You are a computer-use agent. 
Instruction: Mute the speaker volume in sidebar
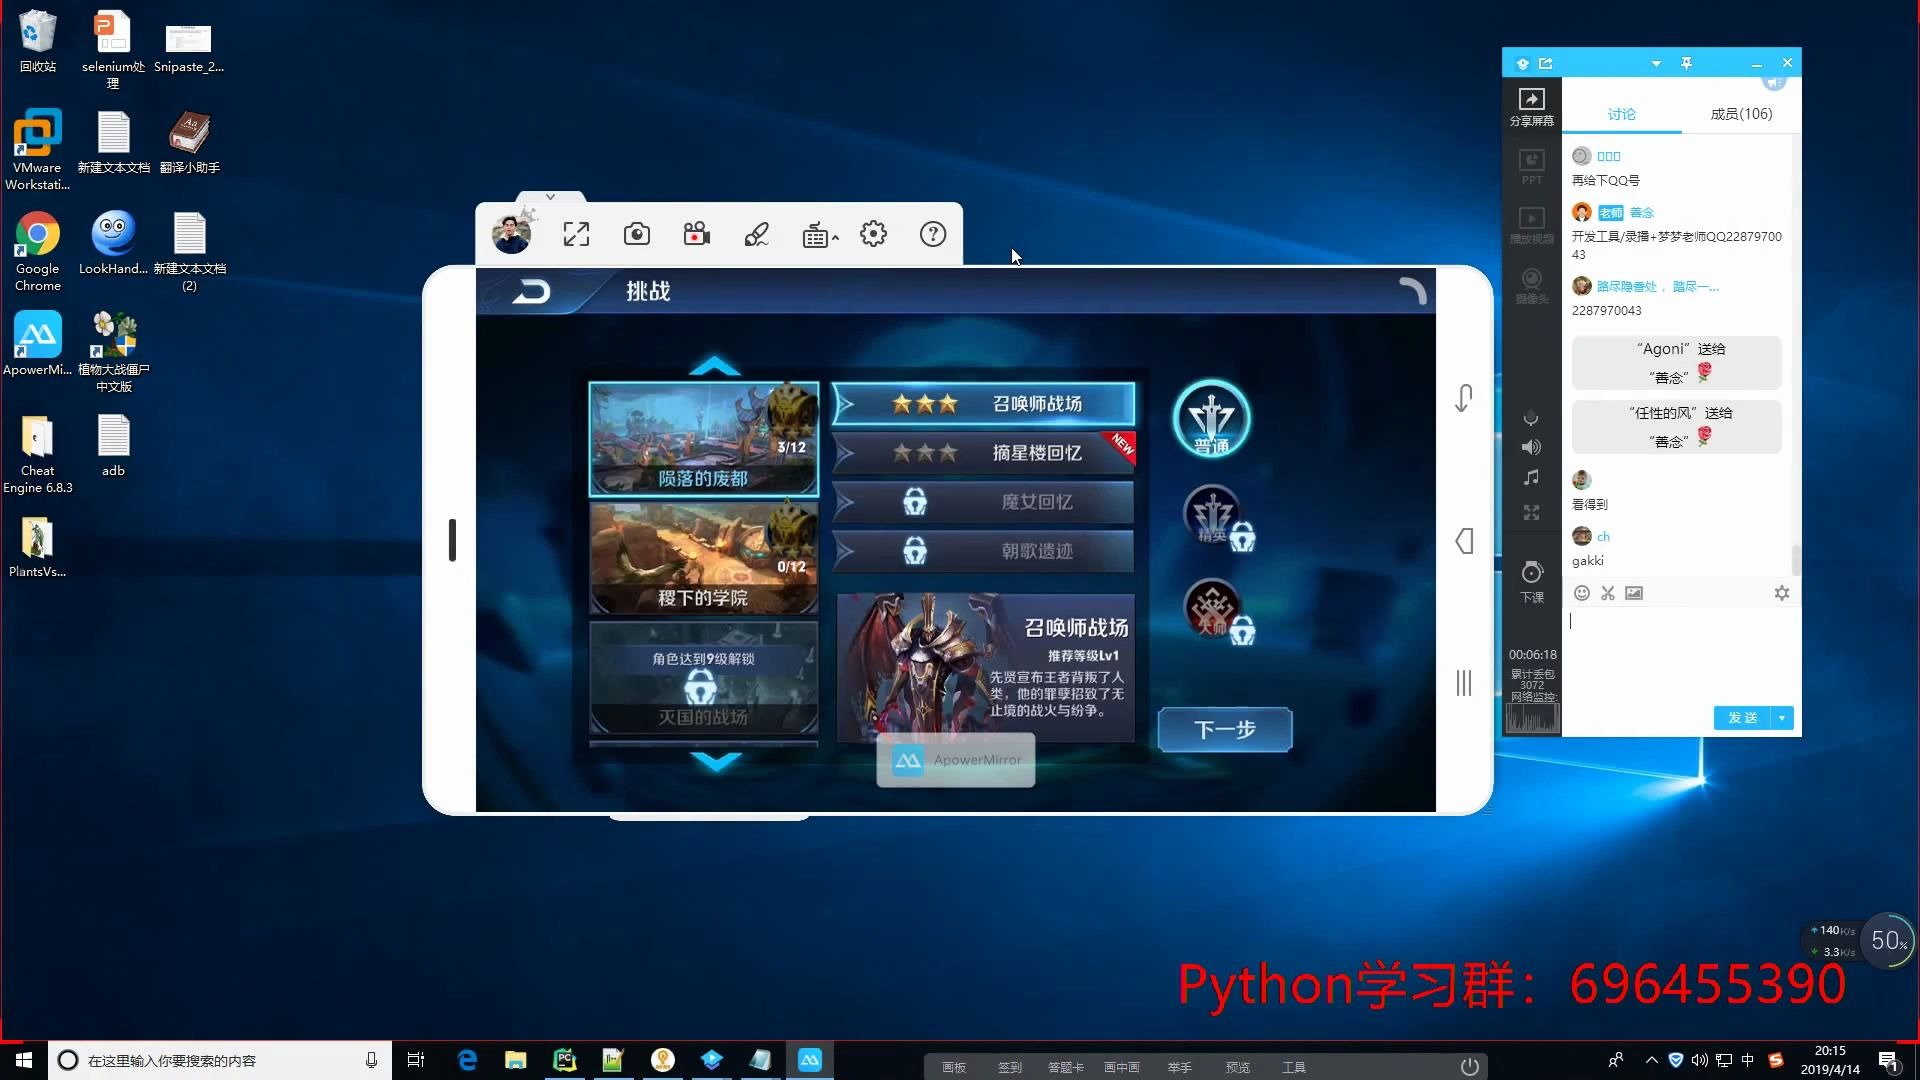click(x=1531, y=447)
